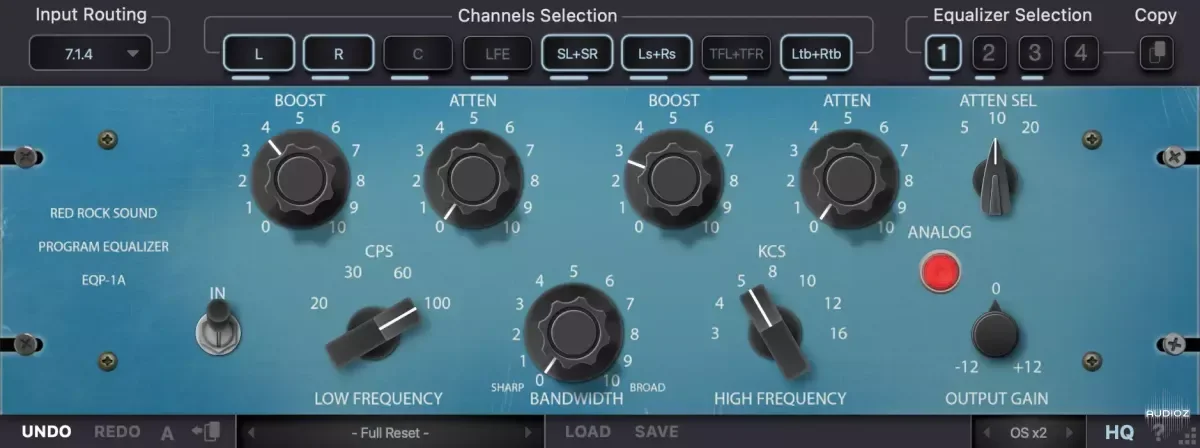Select 20 CPS low frequency
The height and width of the screenshot is (448, 1200).
tap(320, 303)
